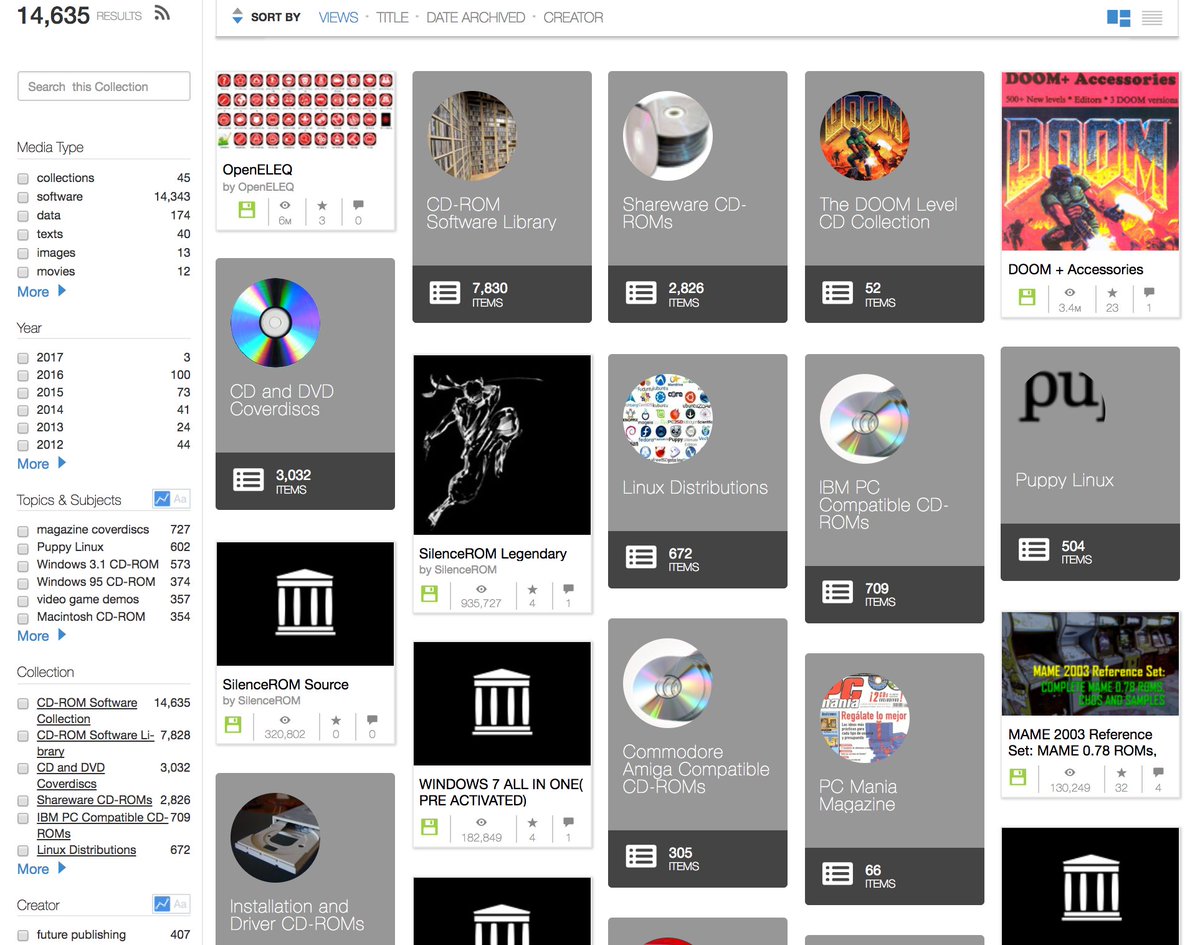This screenshot has height=945, width=1200.
Task: Expand More under Media Type
Action: pyautogui.click(x=41, y=292)
